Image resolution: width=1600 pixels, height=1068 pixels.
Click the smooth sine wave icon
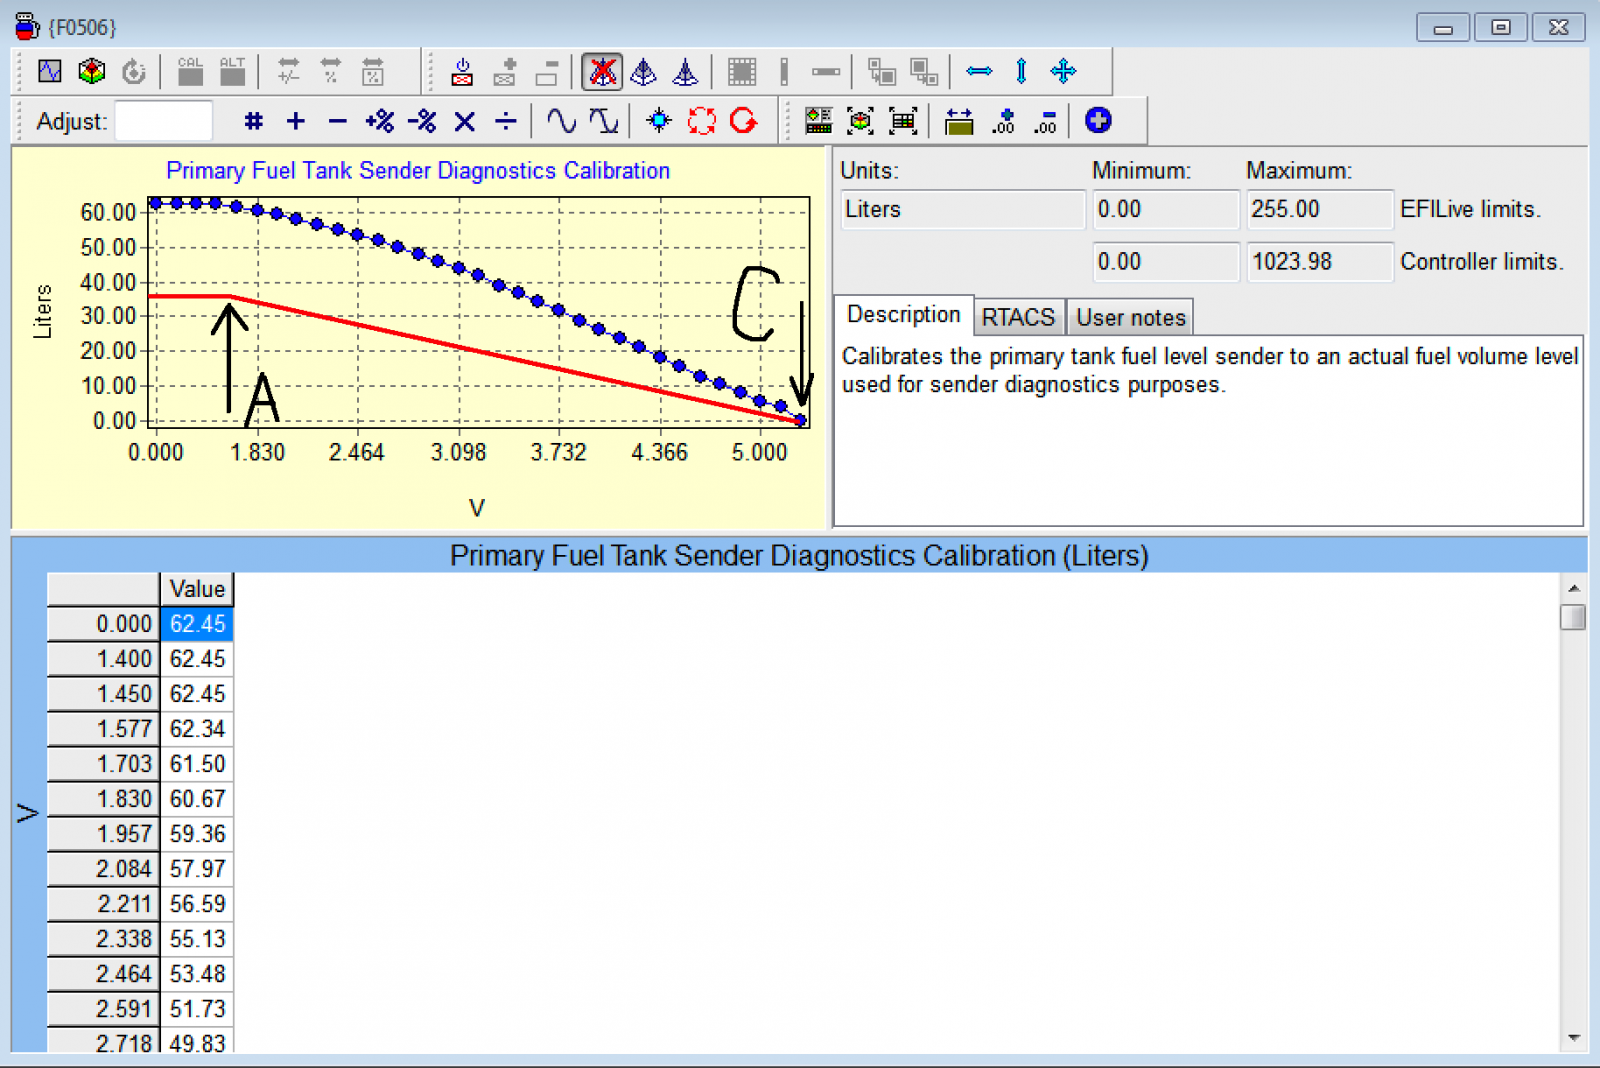coord(562,121)
